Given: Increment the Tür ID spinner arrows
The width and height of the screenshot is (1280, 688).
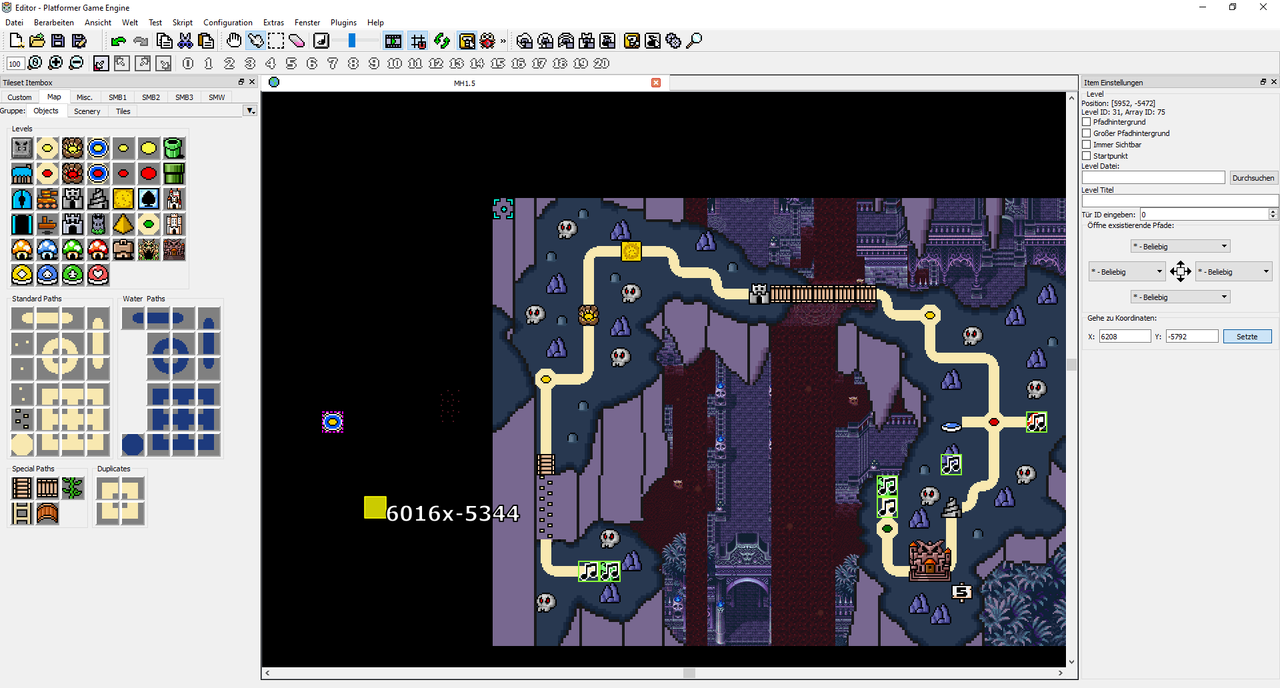Looking at the screenshot, I should tap(1273, 214).
